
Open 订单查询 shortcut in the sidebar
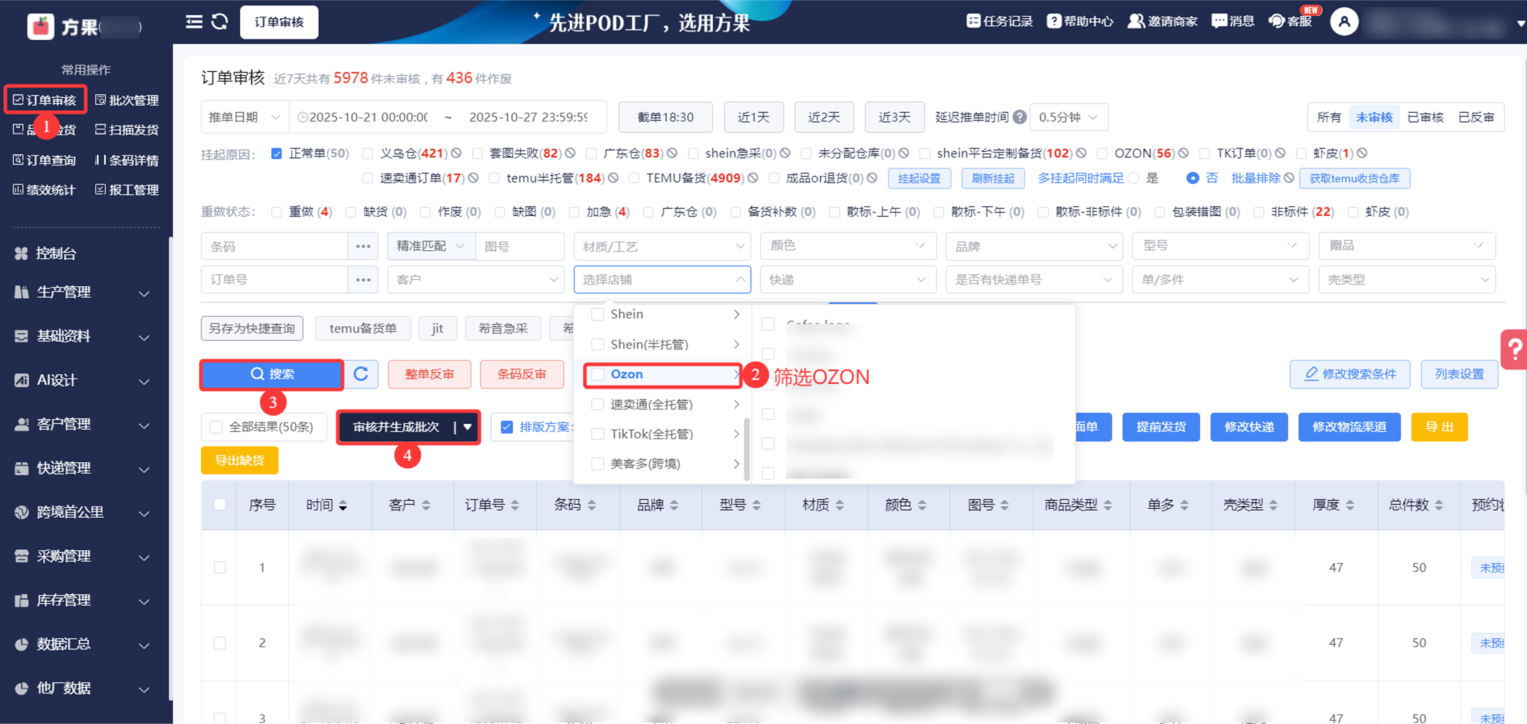click(x=44, y=160)
